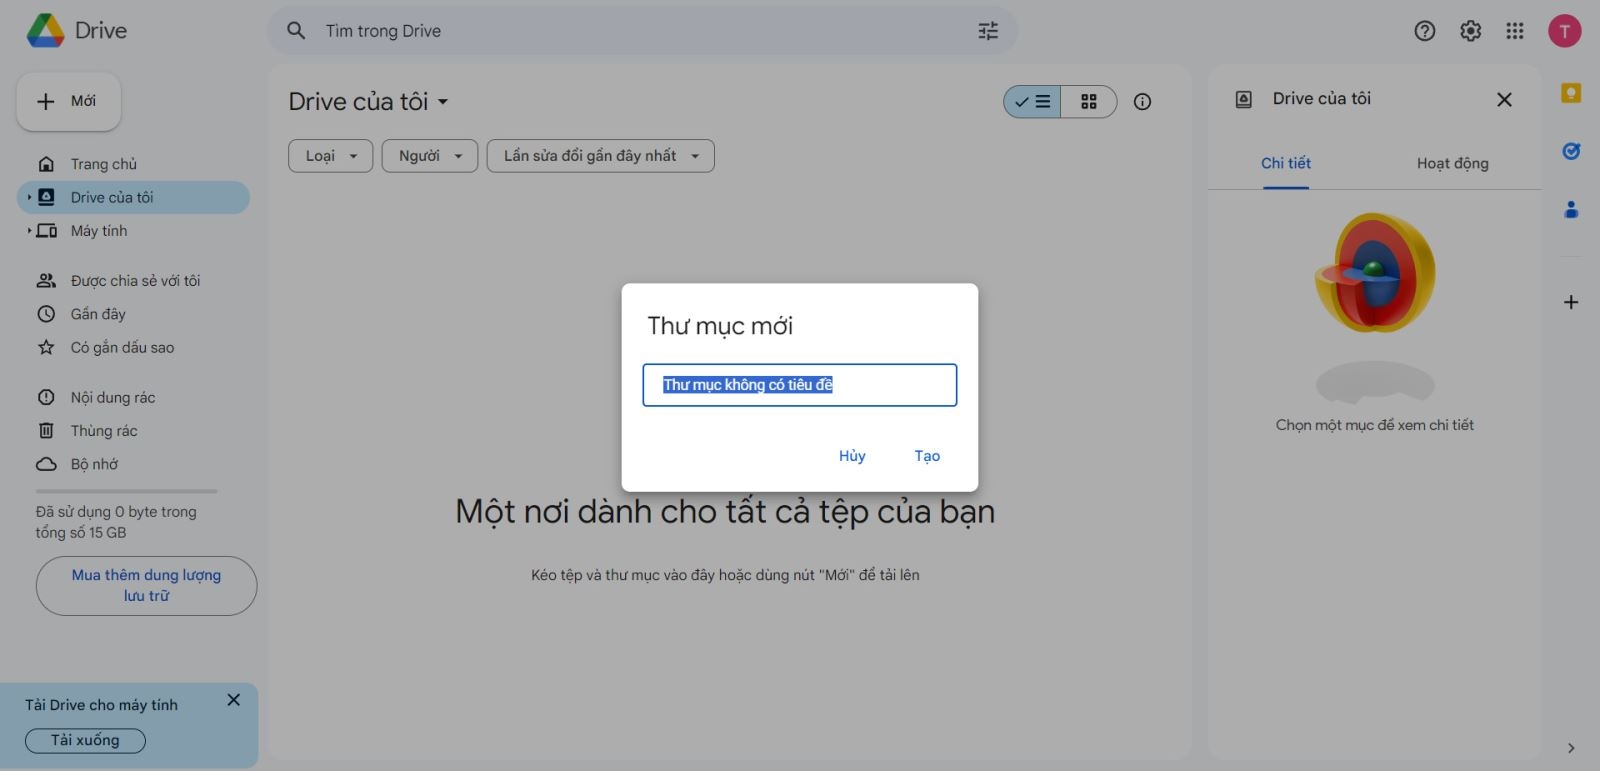Click Tải xuống download button
The image size is (1600, 771).
(85, 741)
